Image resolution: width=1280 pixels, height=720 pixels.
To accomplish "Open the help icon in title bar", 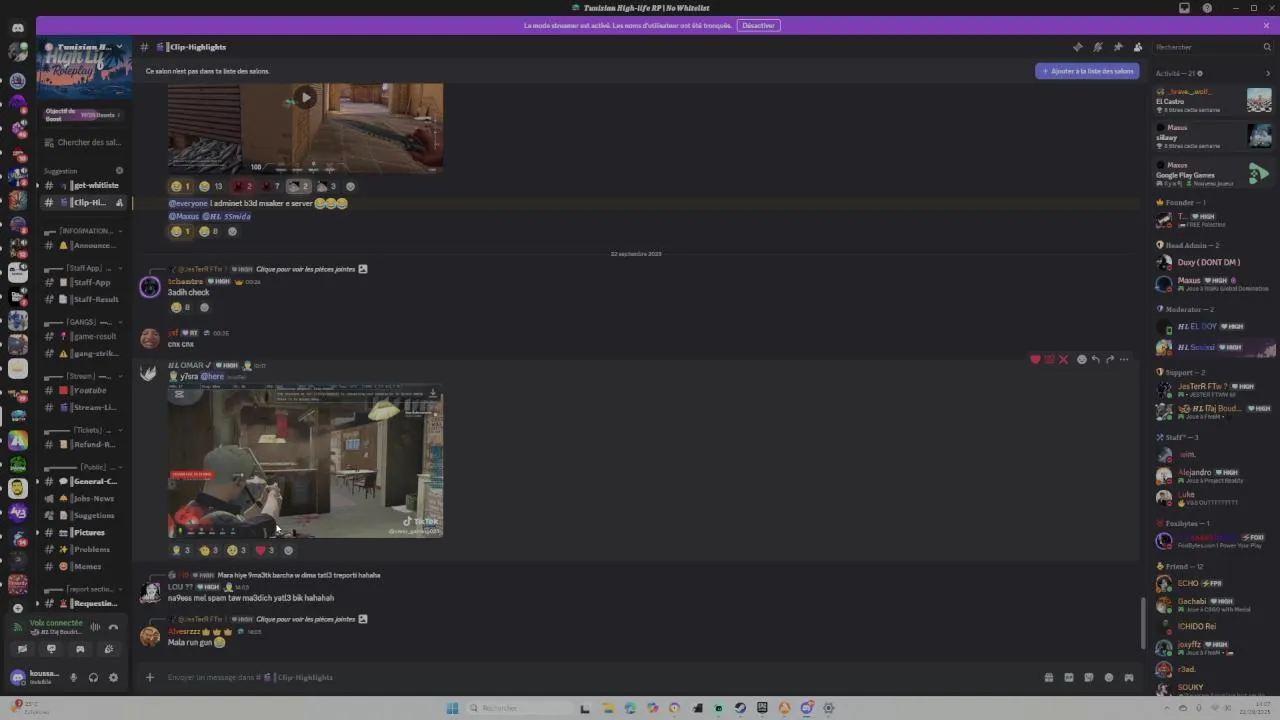I will click(1207, 8).
